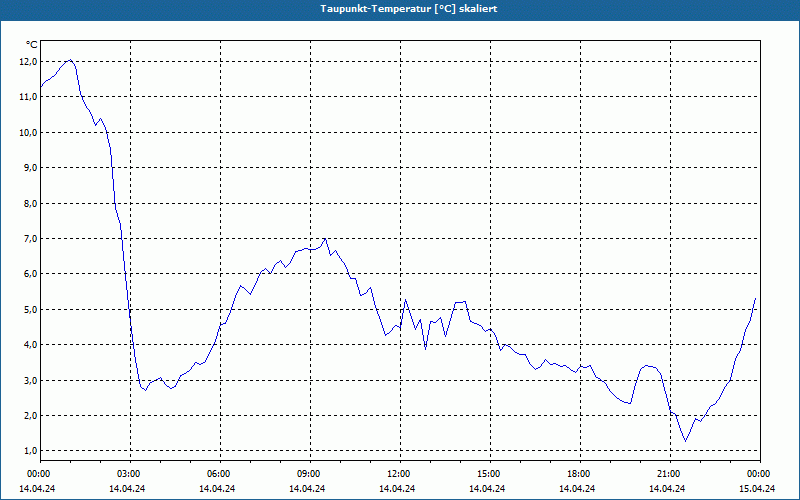The width and height of the screenshot is (800, 500).
Task: Select the 14.04.24 date under 12:00
Action: point(397,488)
